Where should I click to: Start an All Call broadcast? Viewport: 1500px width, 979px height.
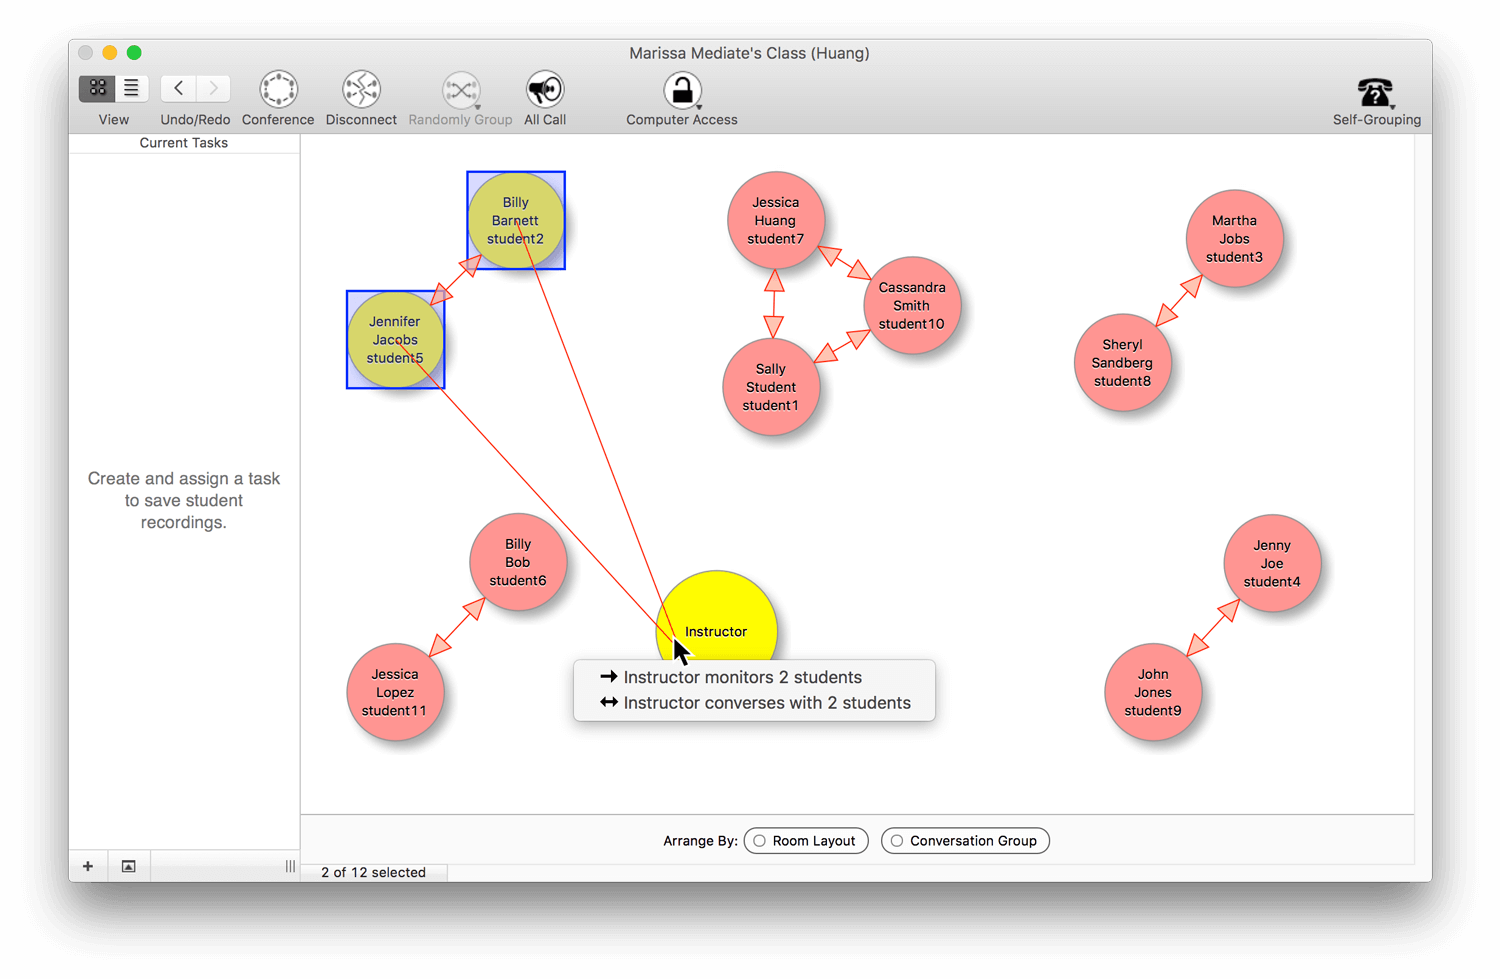coord(545,90)
